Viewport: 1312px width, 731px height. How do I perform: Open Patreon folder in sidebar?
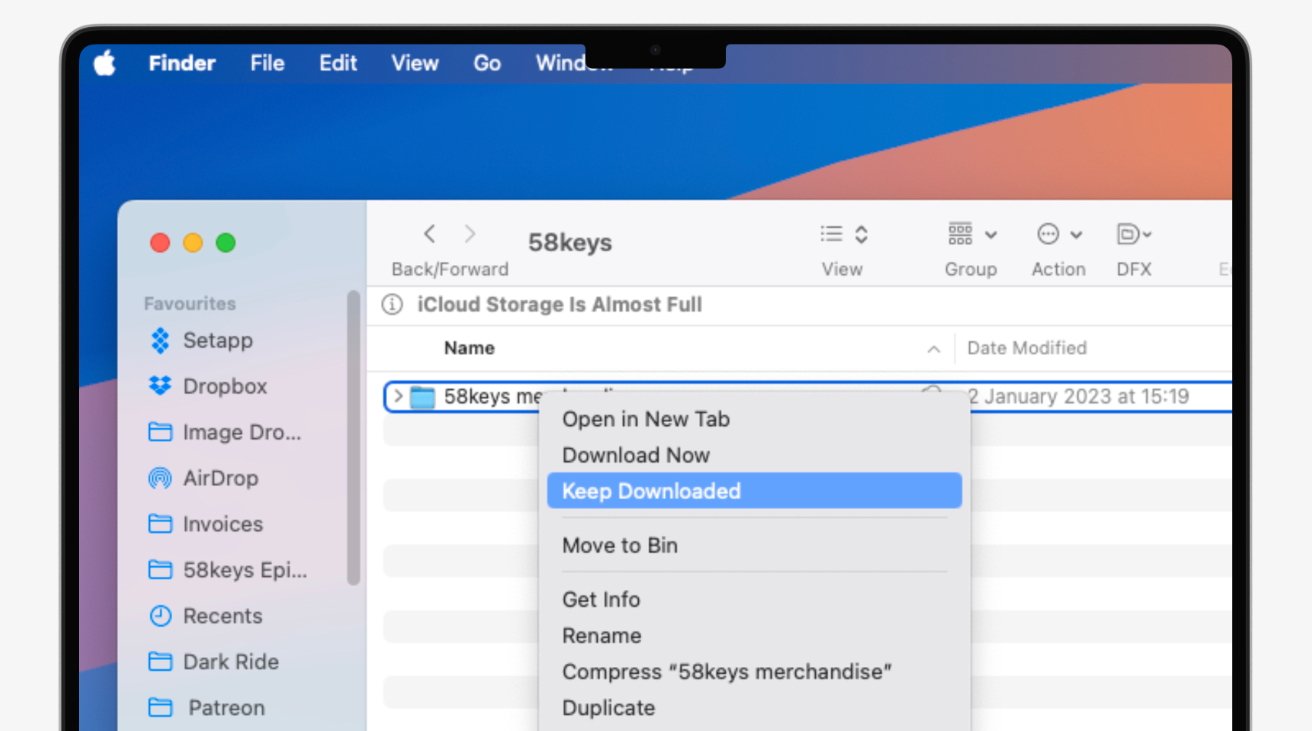tap(206, 708)
